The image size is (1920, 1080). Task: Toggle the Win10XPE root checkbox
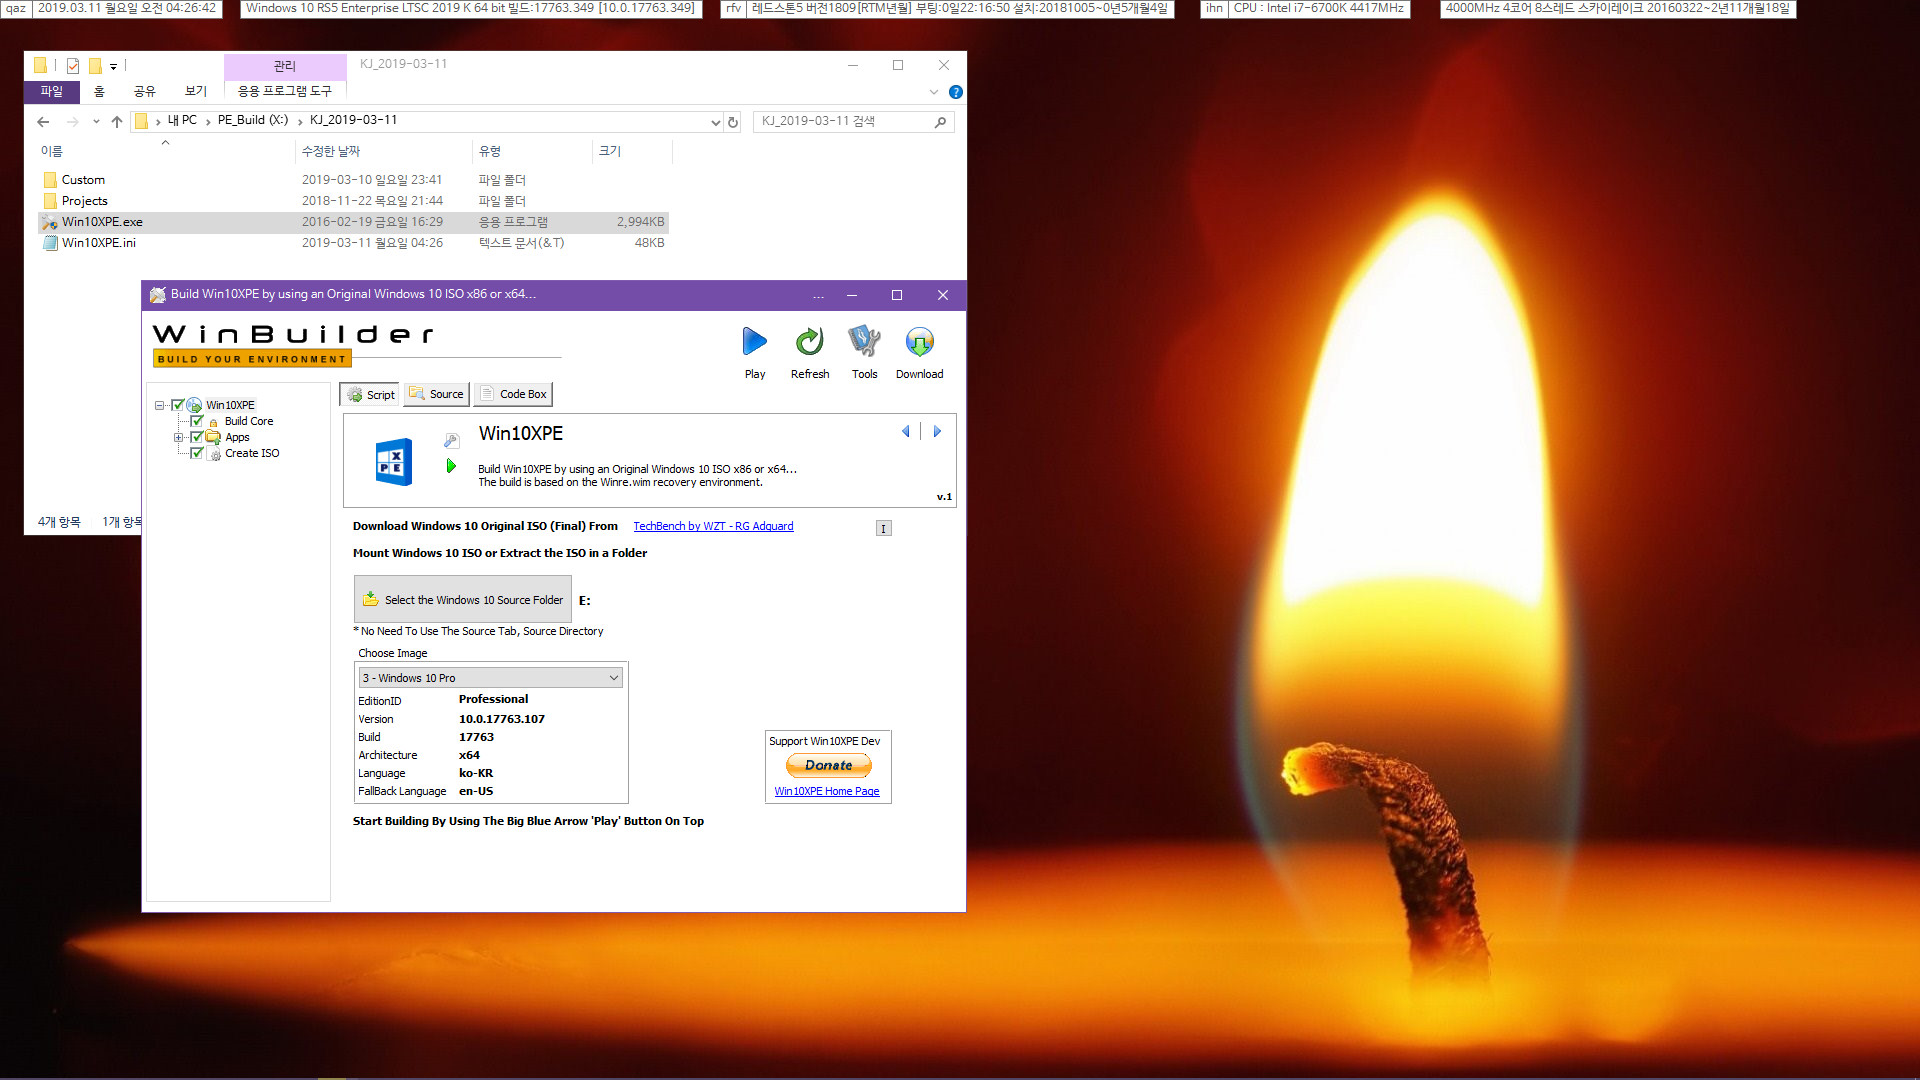[177, 405]
